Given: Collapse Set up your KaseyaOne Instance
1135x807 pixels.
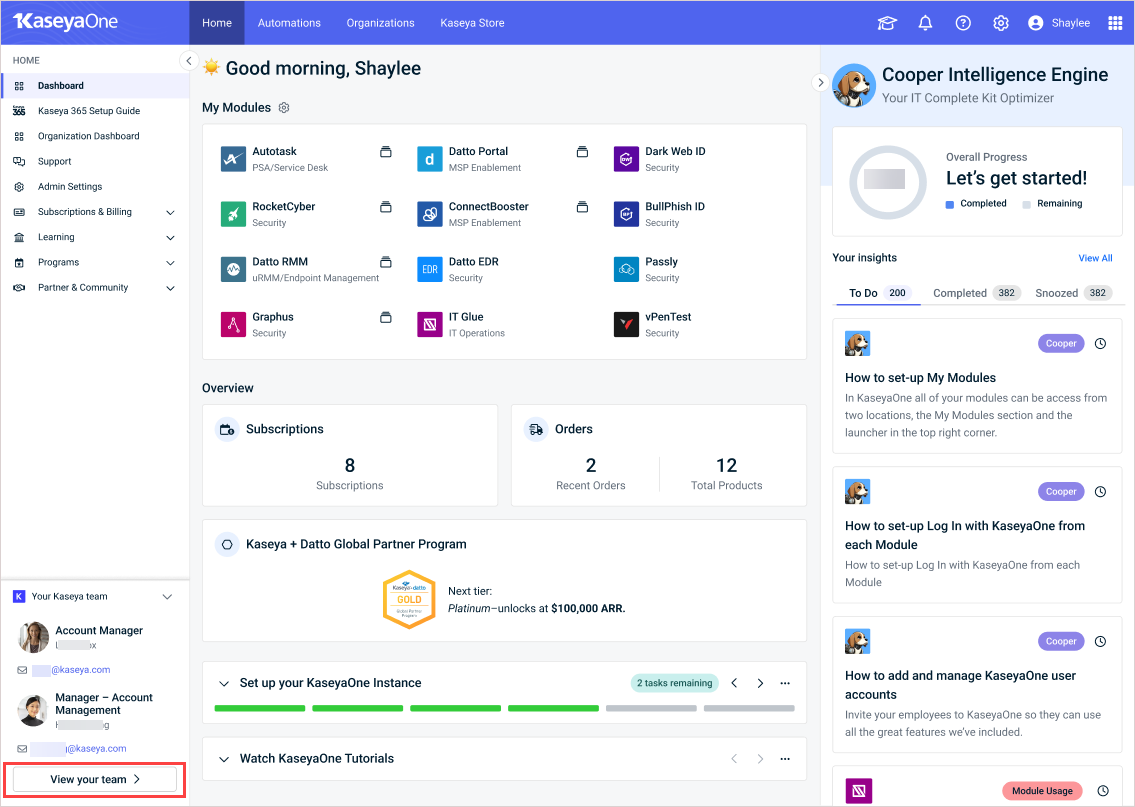Looking at the screenshot, I should pos(224,684).
